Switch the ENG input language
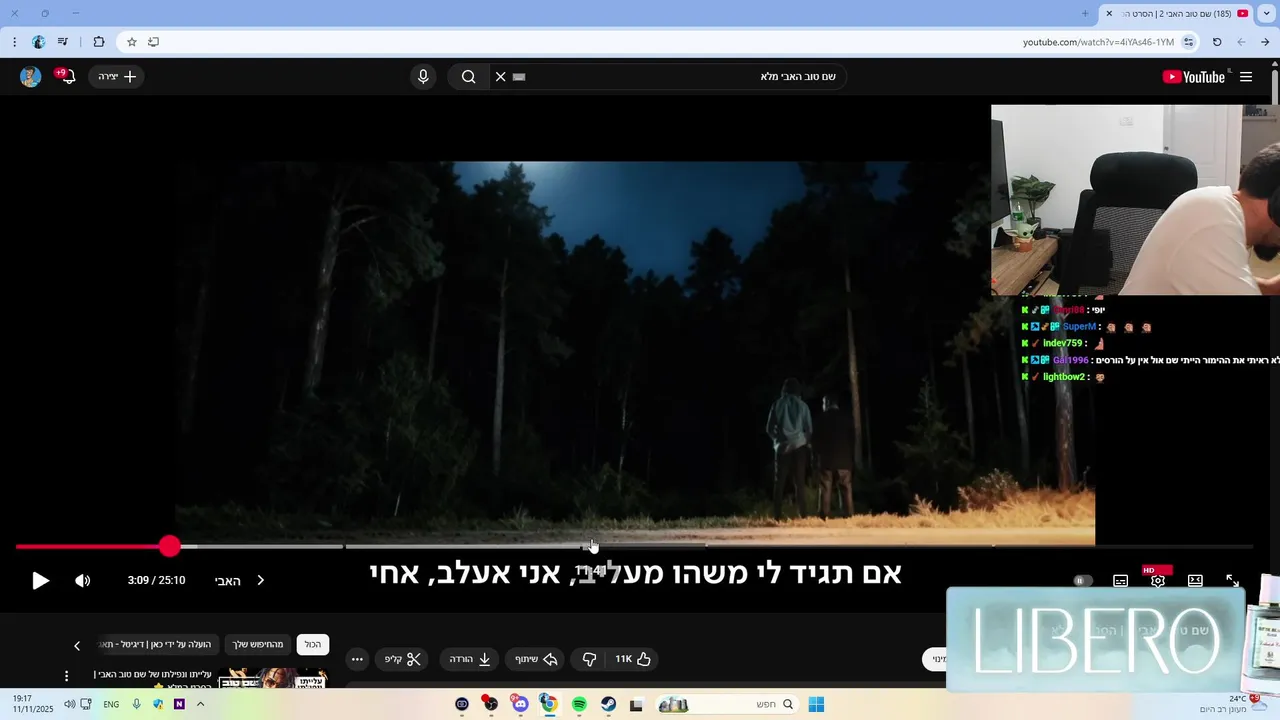Screen dimensions: 1280x720 point(111,705)
